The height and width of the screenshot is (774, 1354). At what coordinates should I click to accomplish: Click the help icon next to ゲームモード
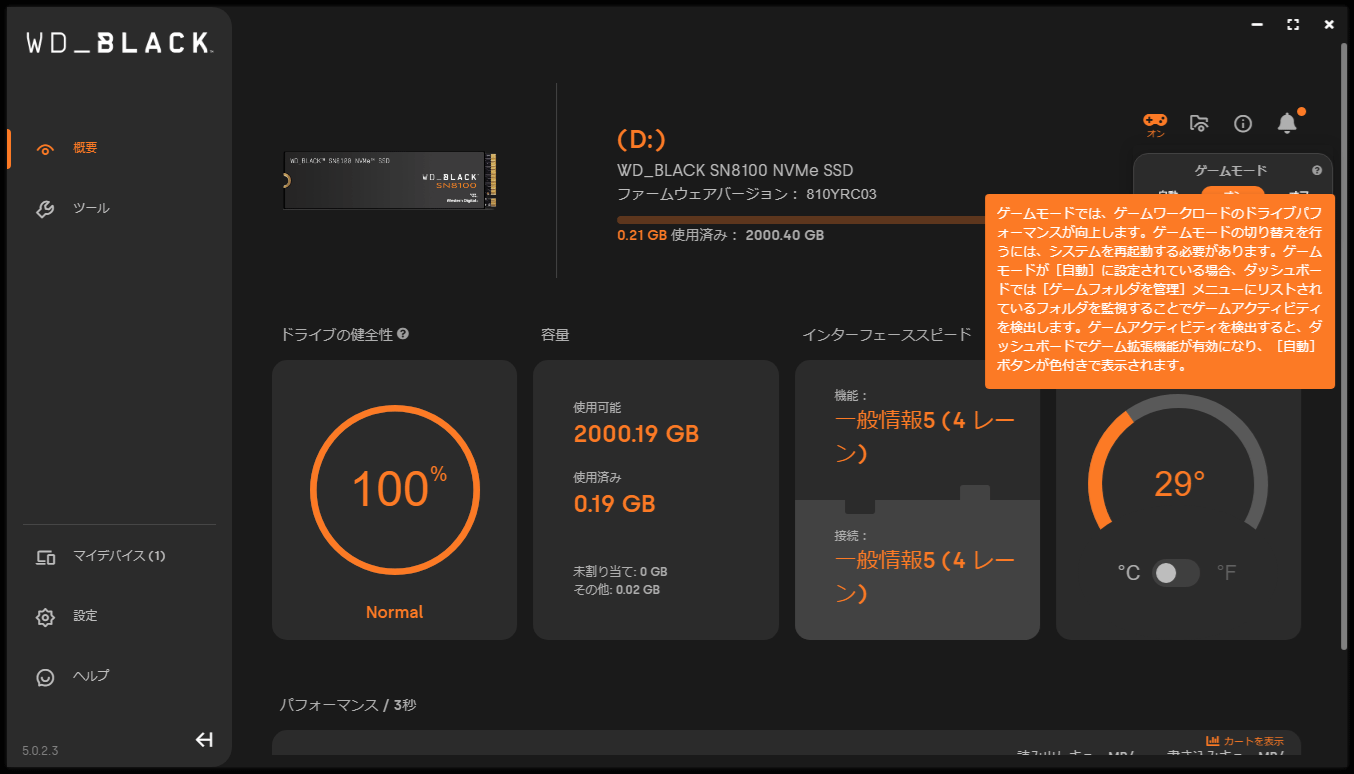(x=1317, y=171)
